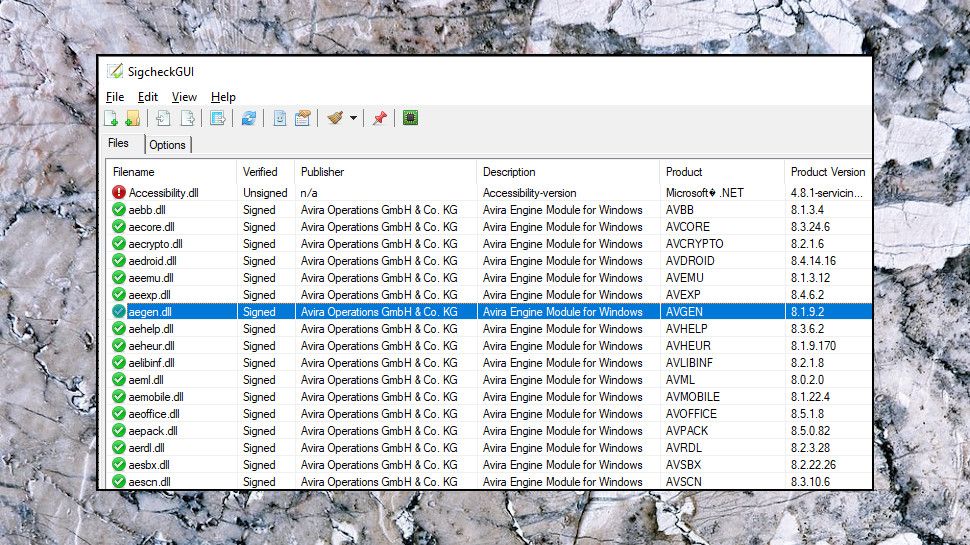Click green check icon beside aecore.dll
970x545 pixels.
119,226
